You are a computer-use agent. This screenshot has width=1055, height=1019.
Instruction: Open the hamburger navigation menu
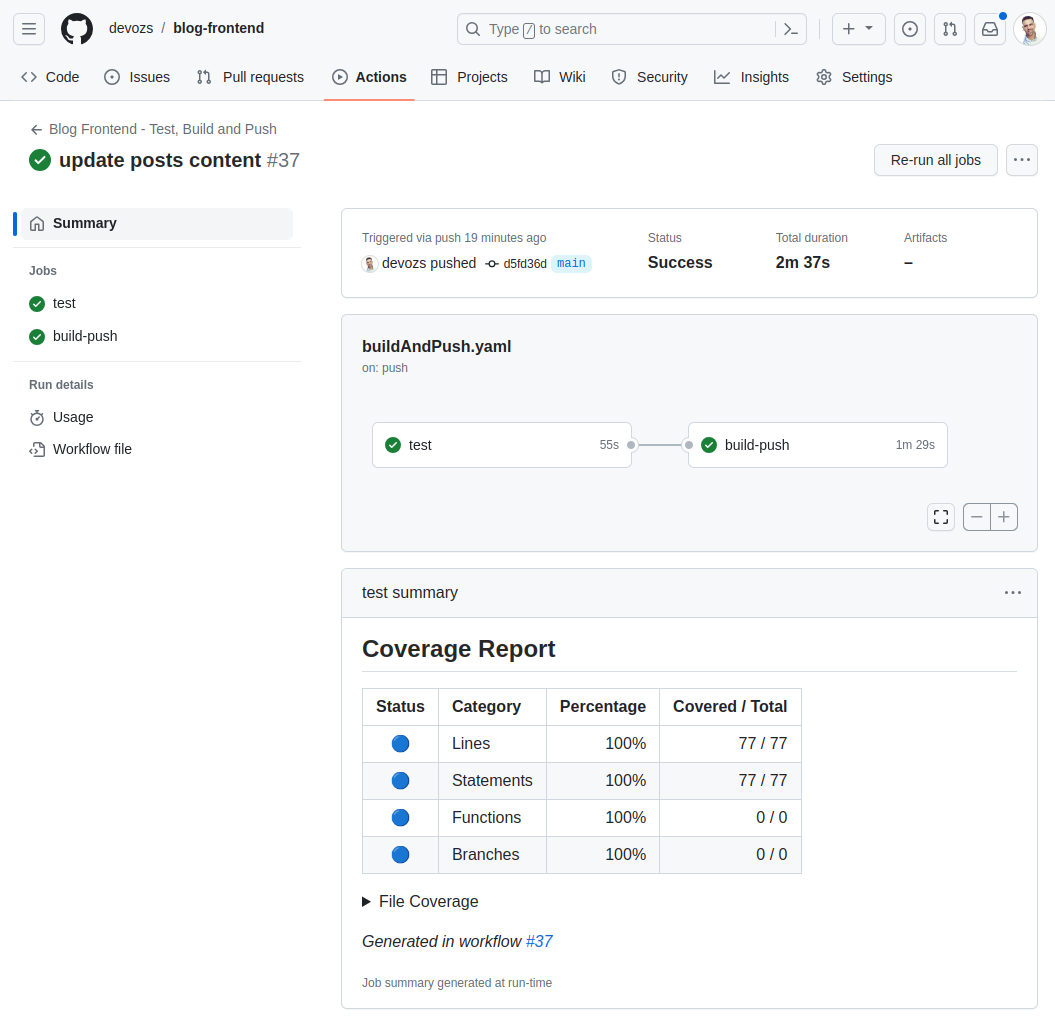click(x=29, y=29)
